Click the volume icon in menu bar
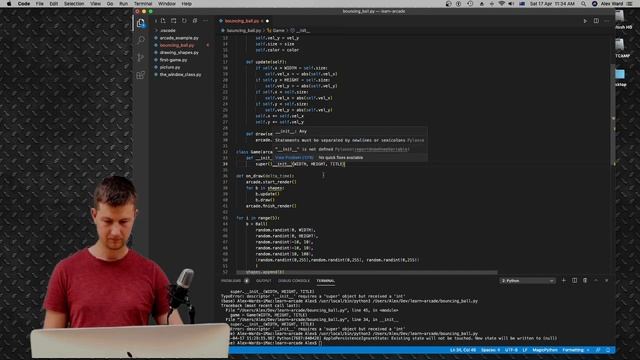The width and height of the screenshot is (640, 360). pos(511,4)
